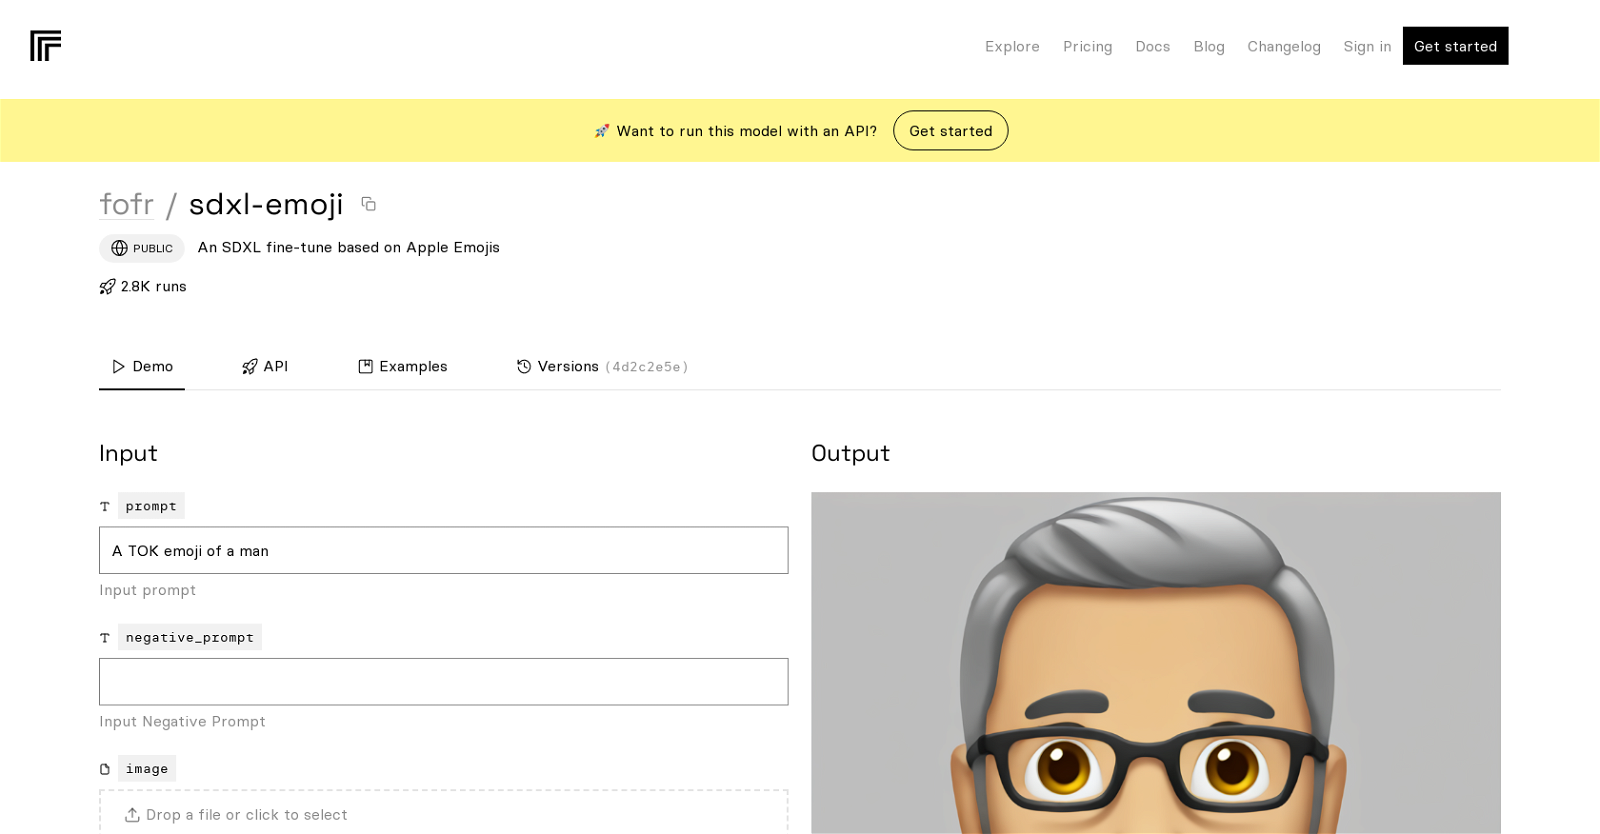Screen dimensions: 1600x834
Task: View the Versions tab
Action: [602, 367]
